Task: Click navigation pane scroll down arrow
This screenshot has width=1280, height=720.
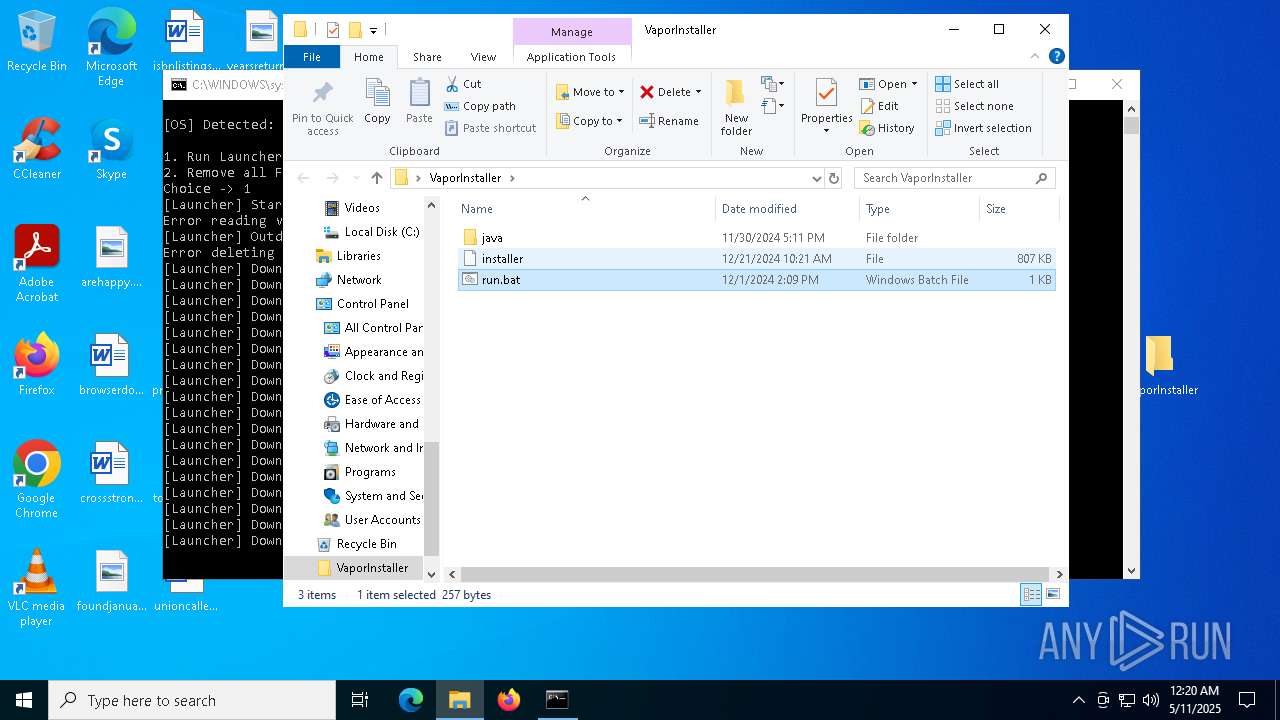Action: click(x=432, y=574)
